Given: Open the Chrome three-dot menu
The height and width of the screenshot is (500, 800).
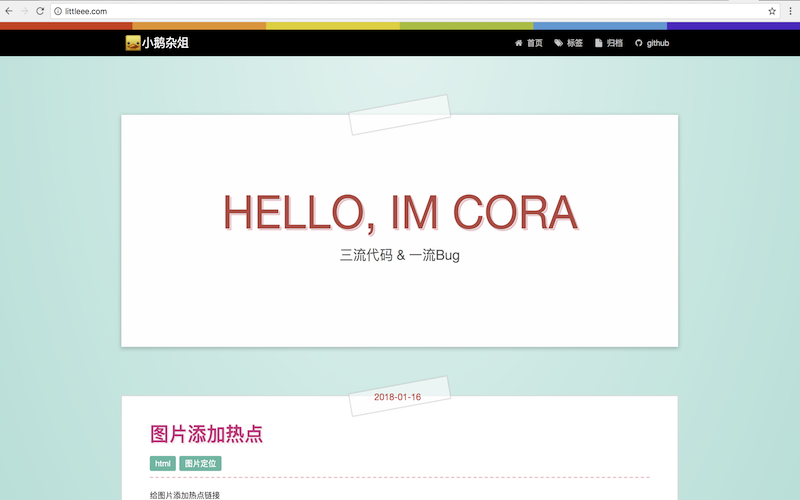Looking at the screenshot, I should click(790, 10).
